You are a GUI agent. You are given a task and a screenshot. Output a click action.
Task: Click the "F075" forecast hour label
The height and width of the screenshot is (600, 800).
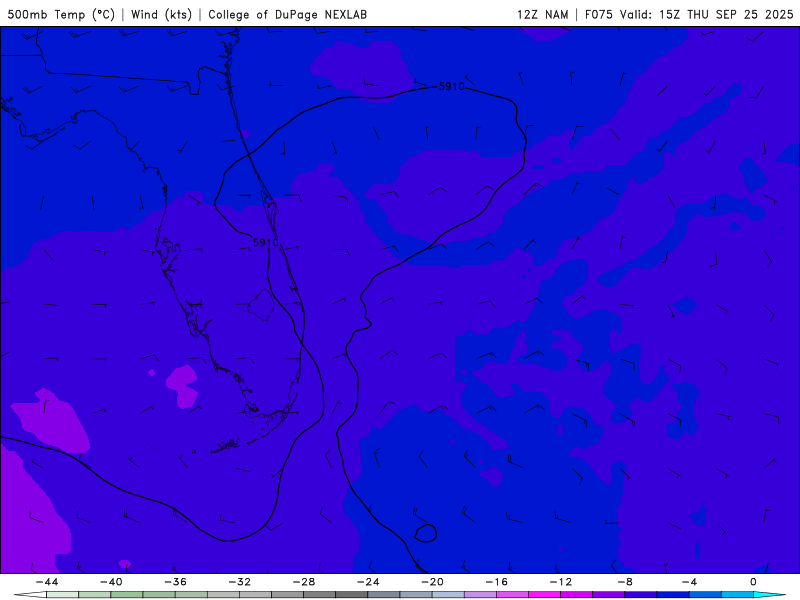click(599, 14)
